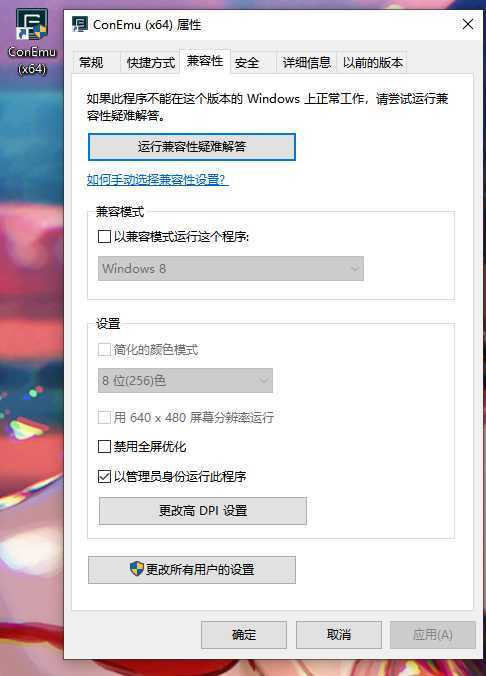The height and width of the screenshot is (676, 486).
Task: Open the Windows 8 compatibility dropdown
Action: tap(231, 269)
